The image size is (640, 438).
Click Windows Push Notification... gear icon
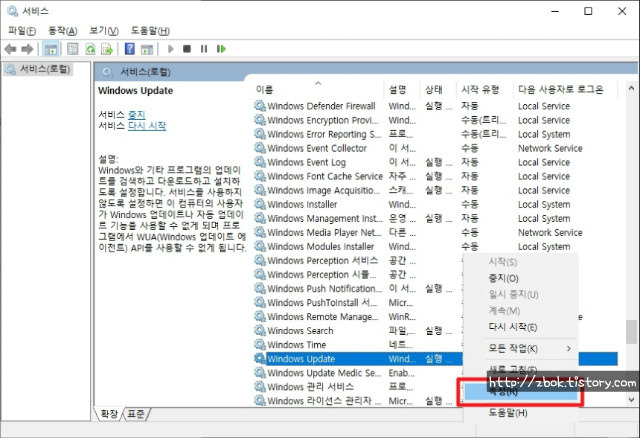[260, 288]
